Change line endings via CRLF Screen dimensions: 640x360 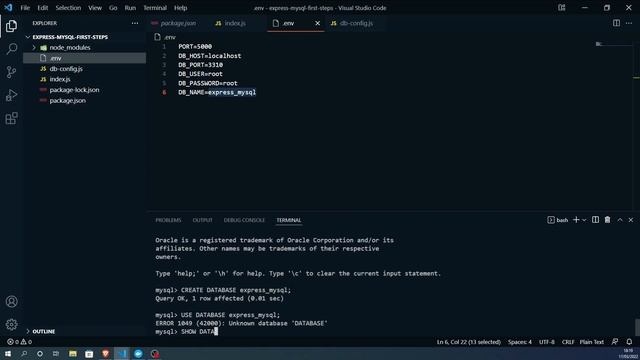tap(568, 342)
